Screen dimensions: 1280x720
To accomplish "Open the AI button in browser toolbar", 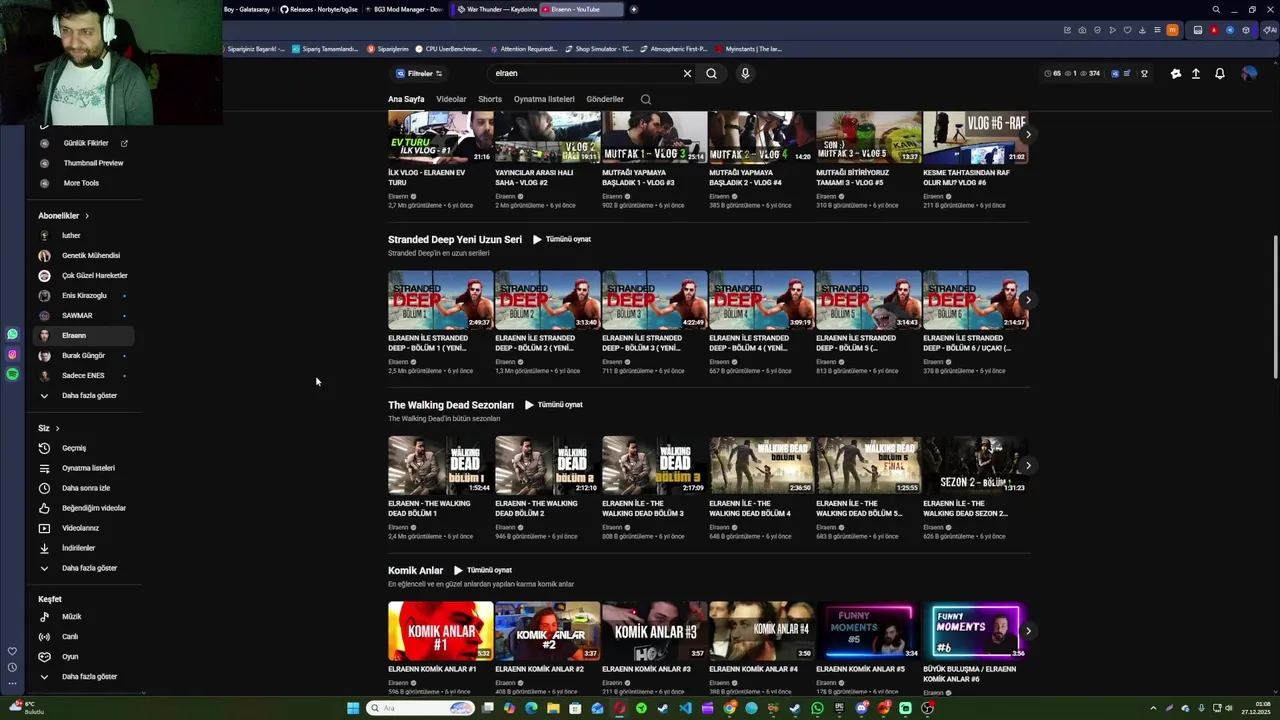I will pyautogui.click(x=1271, y=30).
